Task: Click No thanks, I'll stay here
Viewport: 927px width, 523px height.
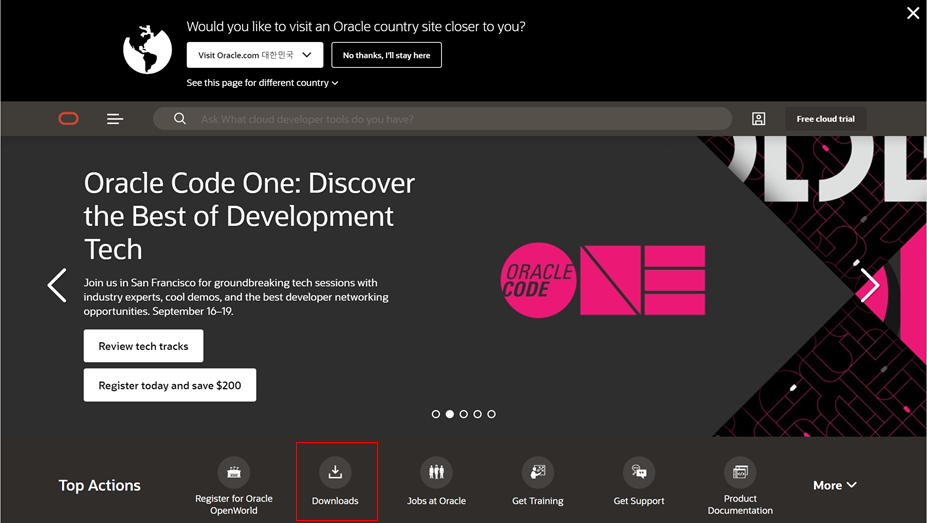Action: click(386, 55)
